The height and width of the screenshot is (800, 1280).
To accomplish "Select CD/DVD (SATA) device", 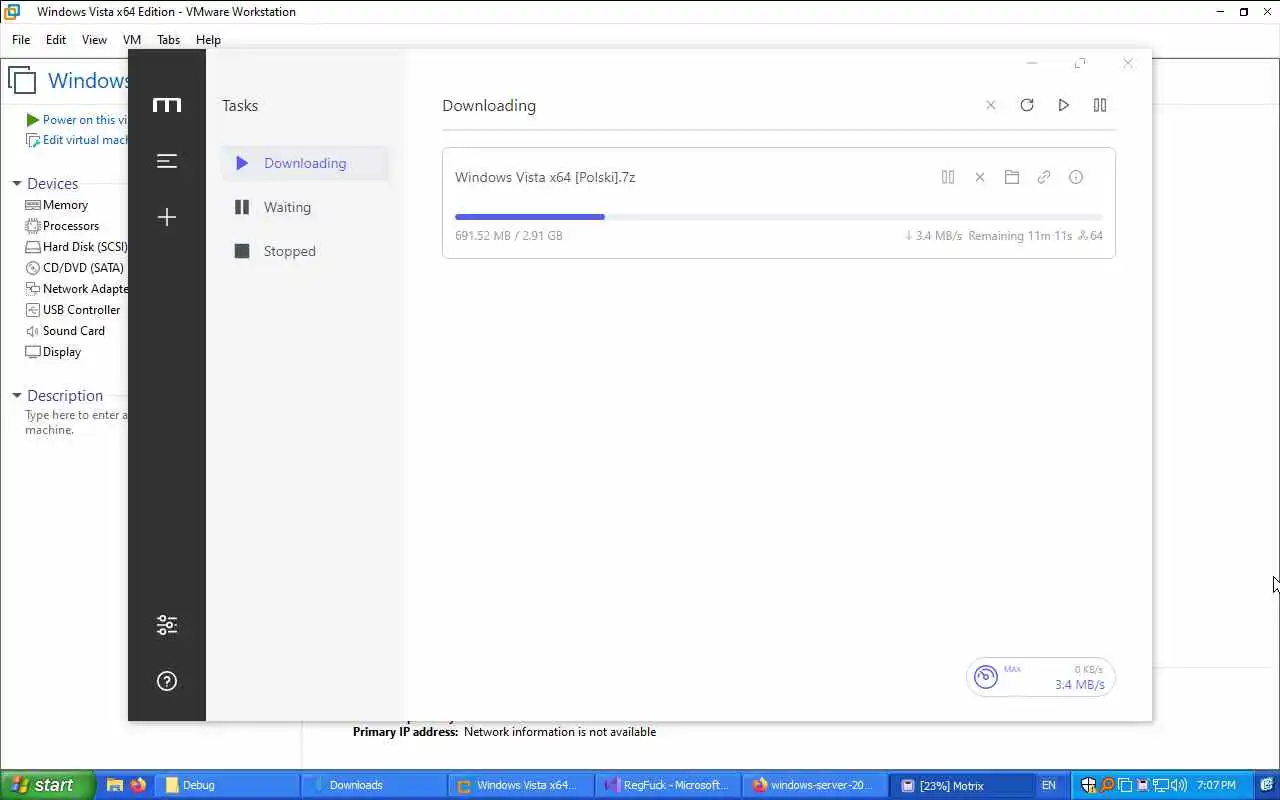I will [75, 268].
